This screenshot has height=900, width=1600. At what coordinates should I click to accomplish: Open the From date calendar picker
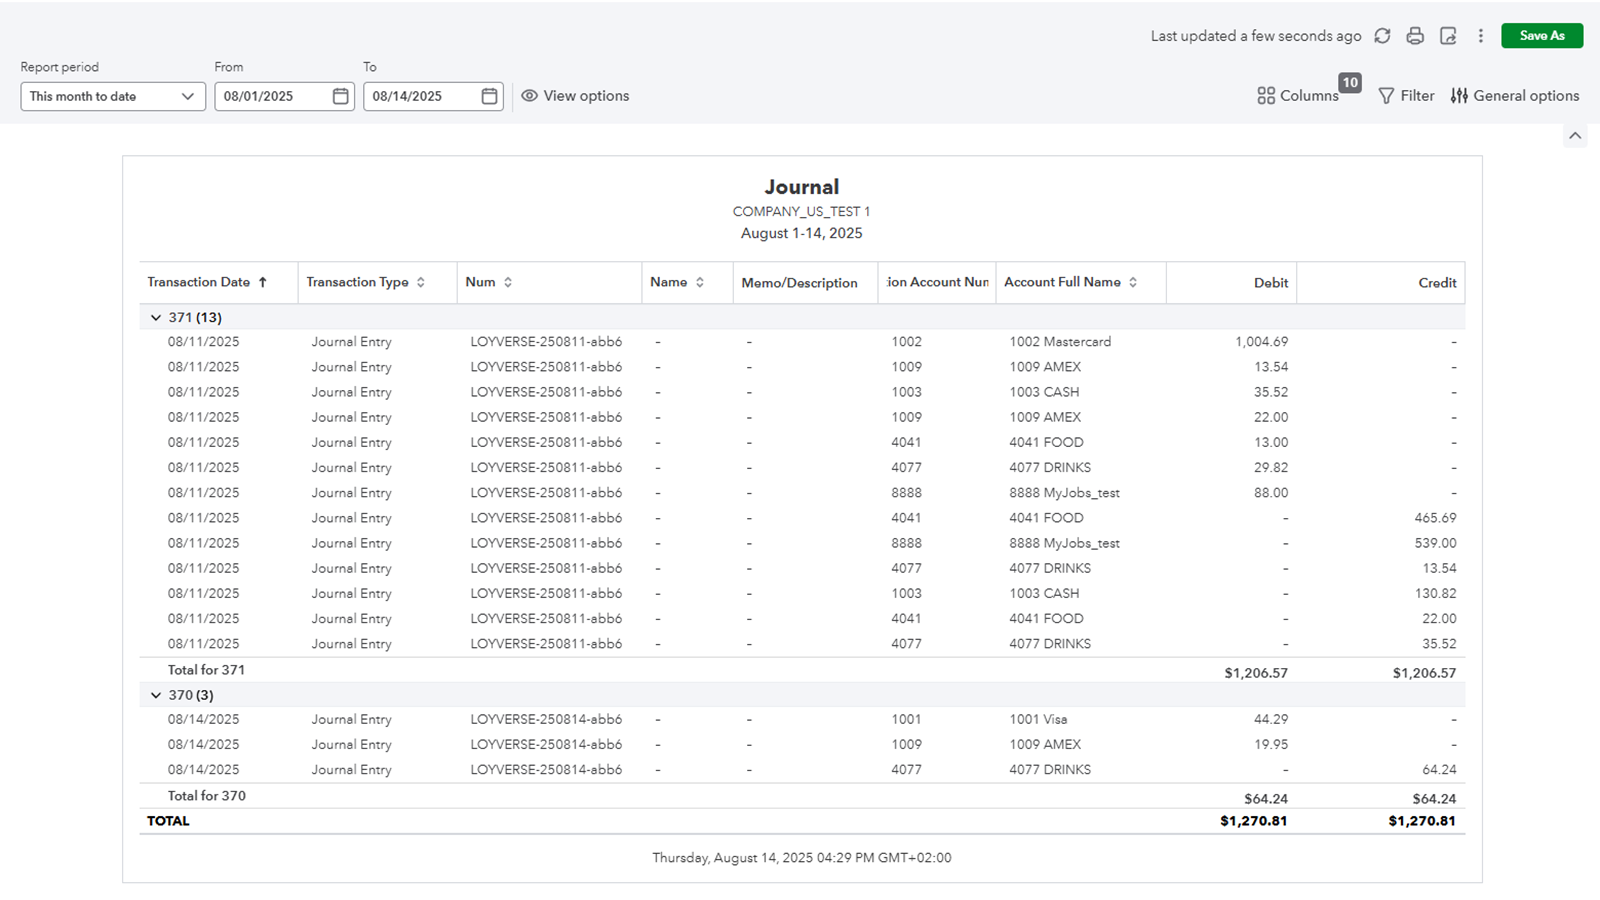point(340,96)
